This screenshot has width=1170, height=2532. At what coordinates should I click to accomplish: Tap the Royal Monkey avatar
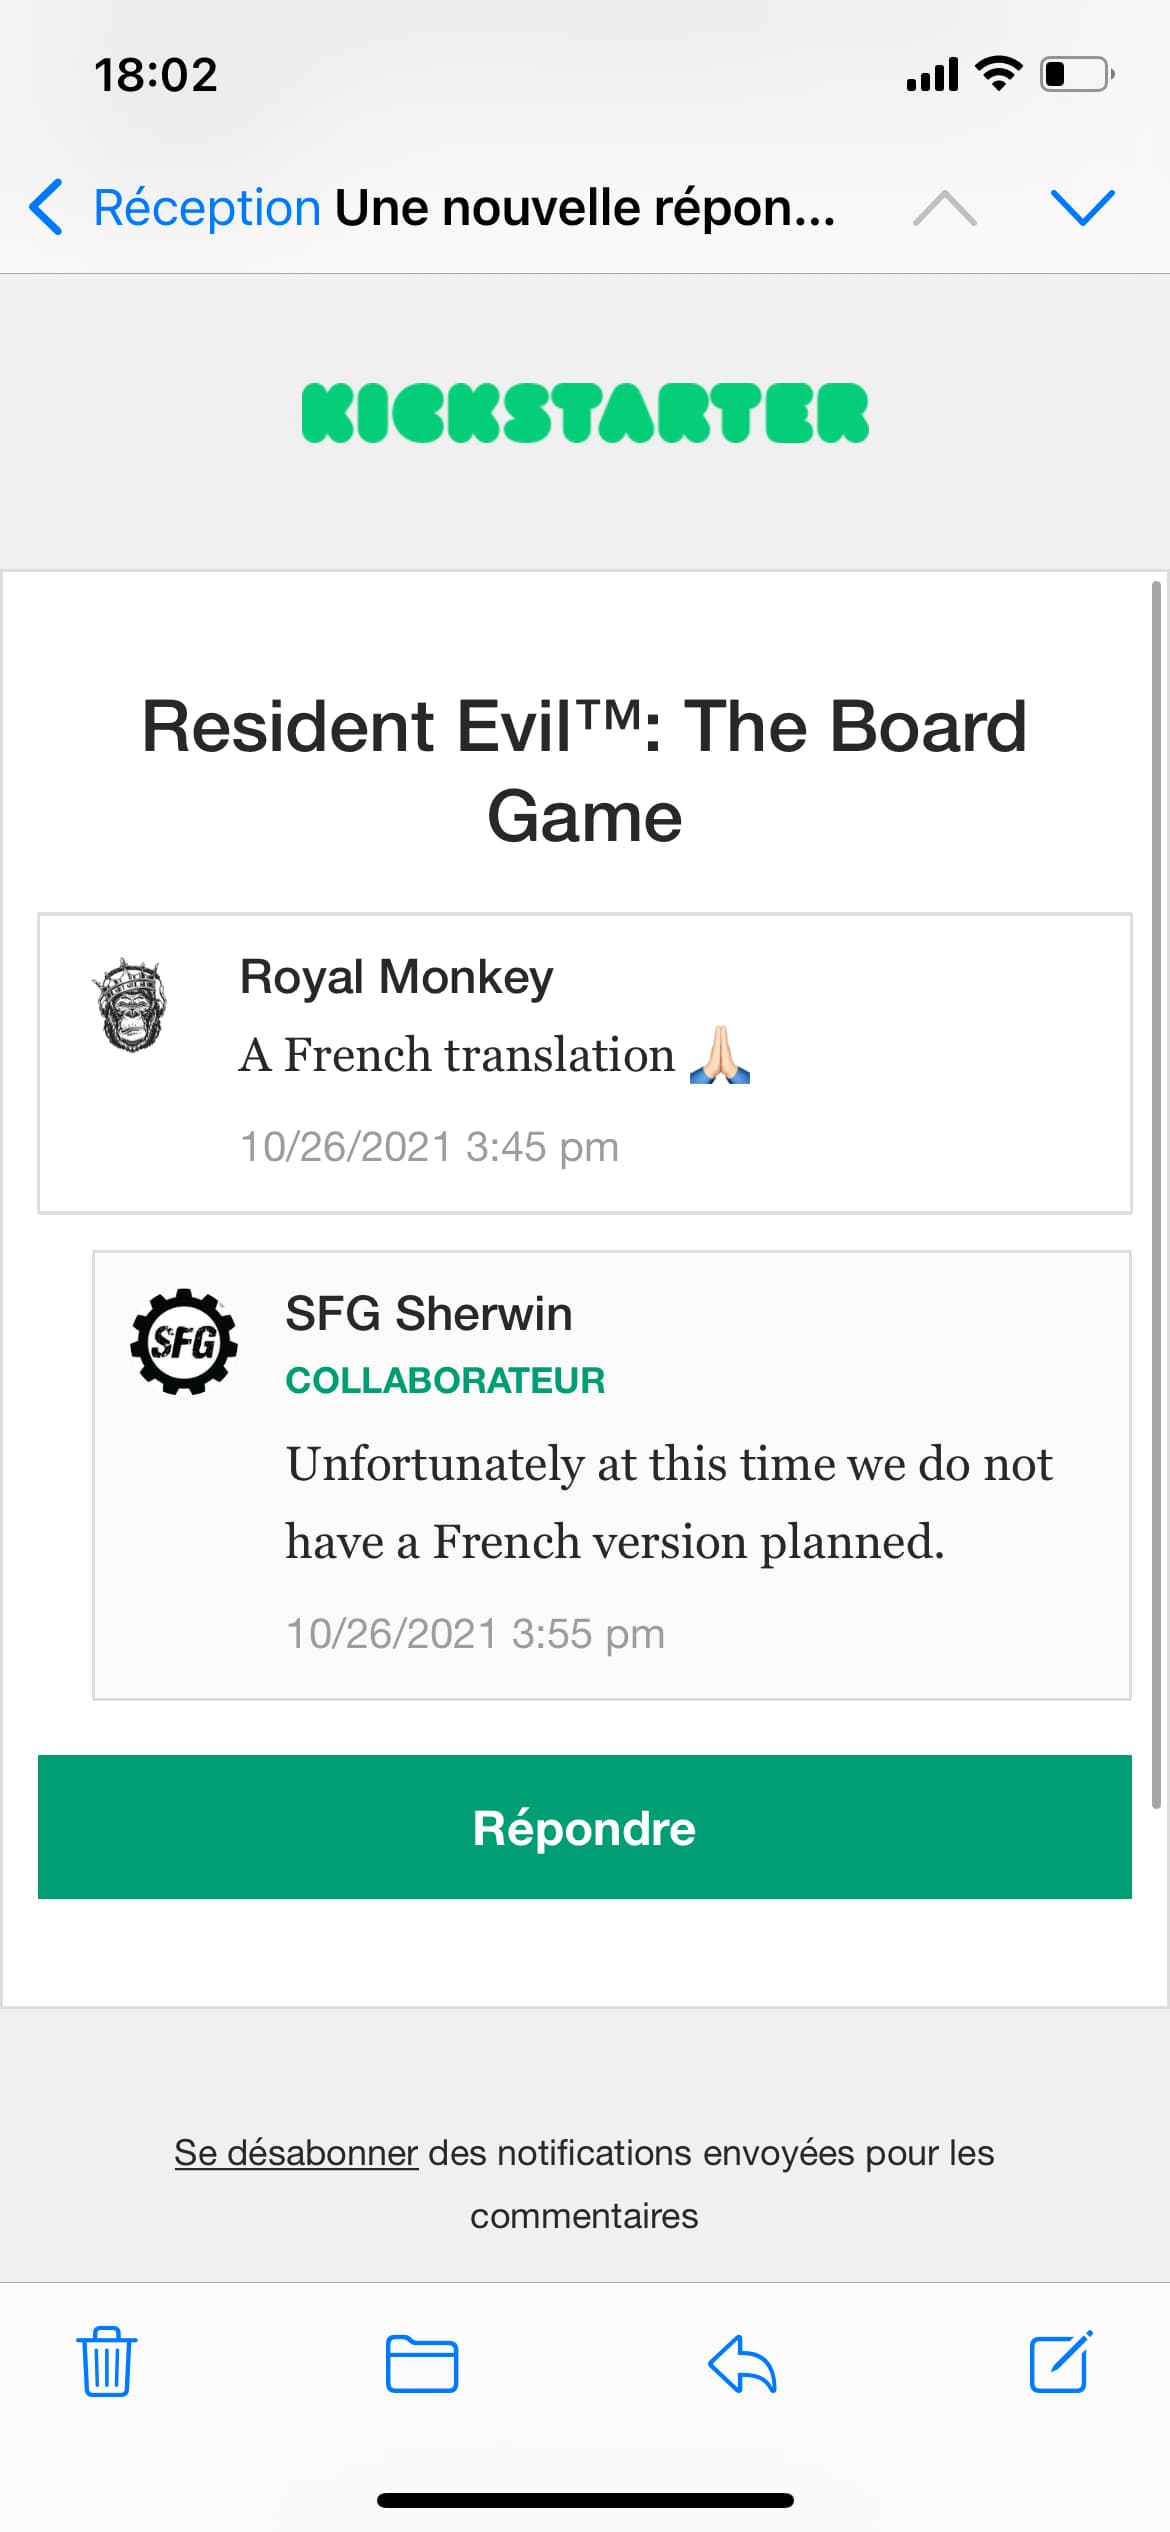click(130, 1004)
